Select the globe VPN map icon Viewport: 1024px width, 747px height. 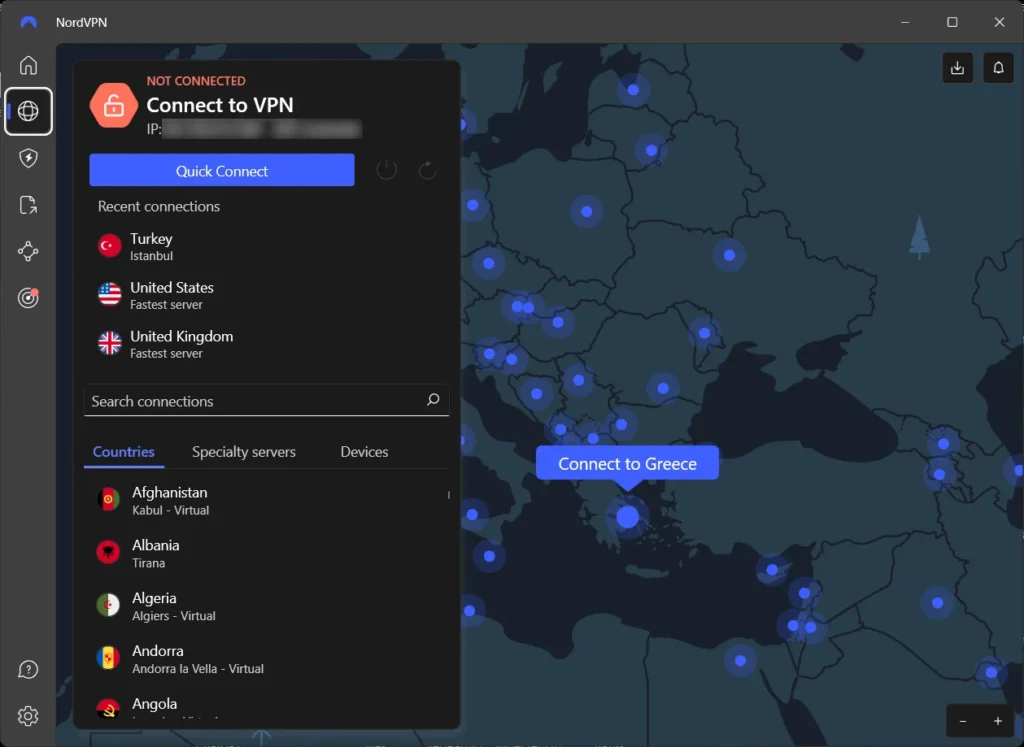28,111
